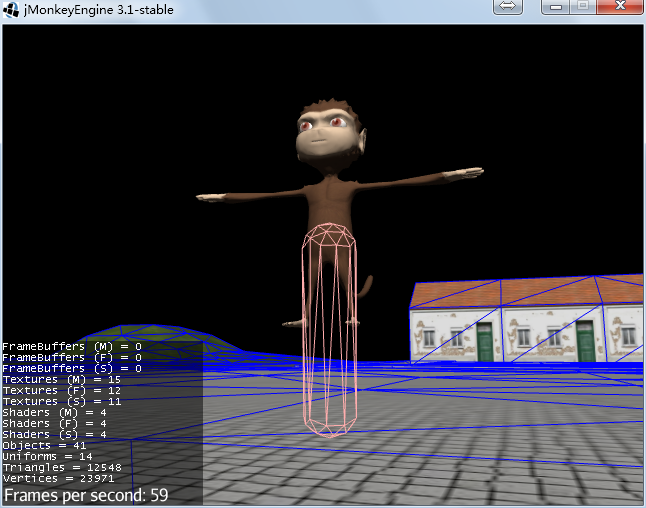This screenshot has width=646, height=508.
Task: Select the pink wireframe collision capsule
Action: point(331,330)
